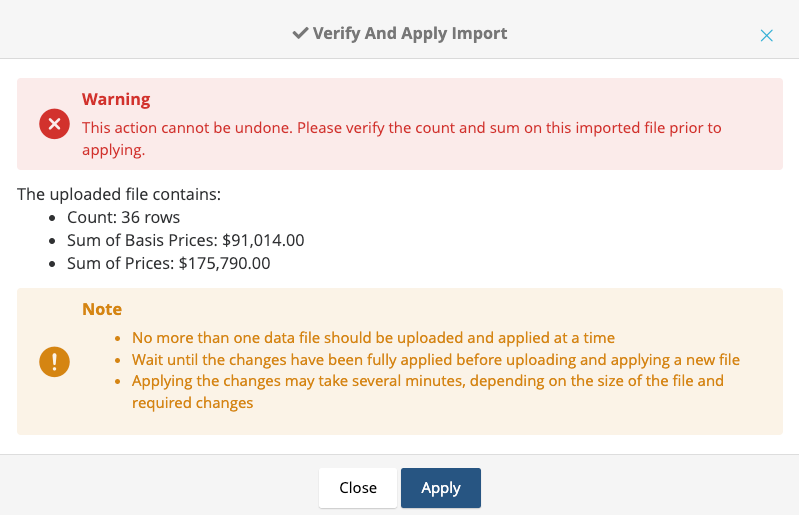
Task: Apply the verified import
Action: pos(440,488)
